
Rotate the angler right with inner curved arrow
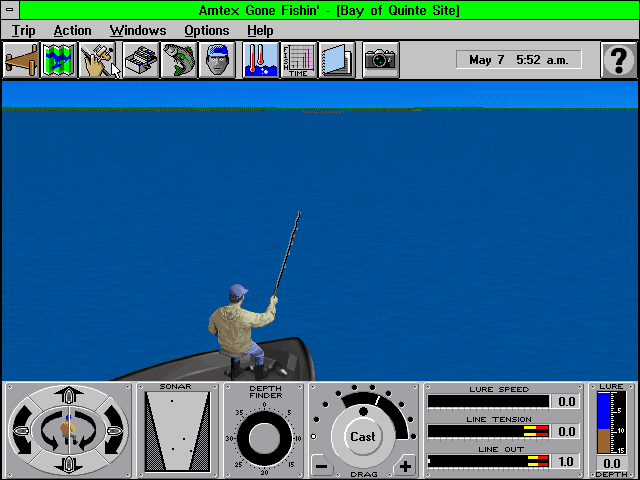point(86,431)
